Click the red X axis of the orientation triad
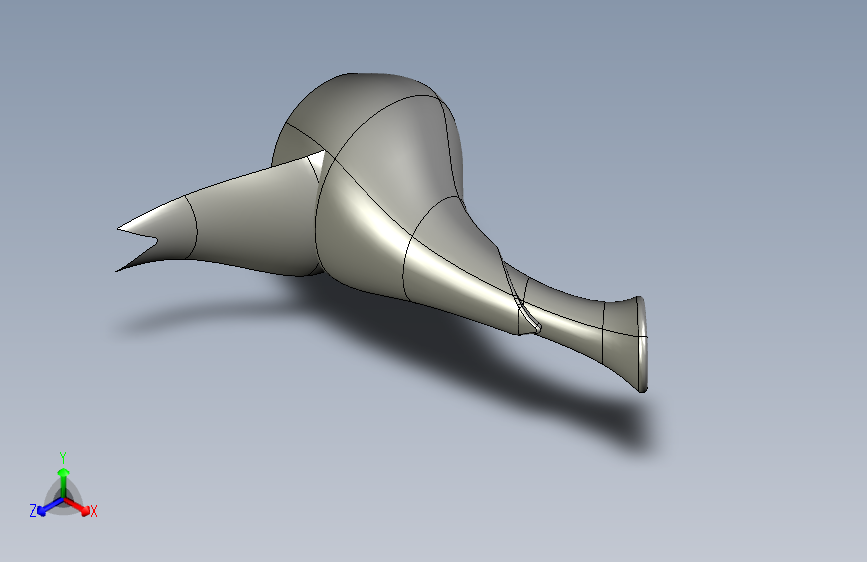Screen dimensions: 867x562 pos(78,506)
